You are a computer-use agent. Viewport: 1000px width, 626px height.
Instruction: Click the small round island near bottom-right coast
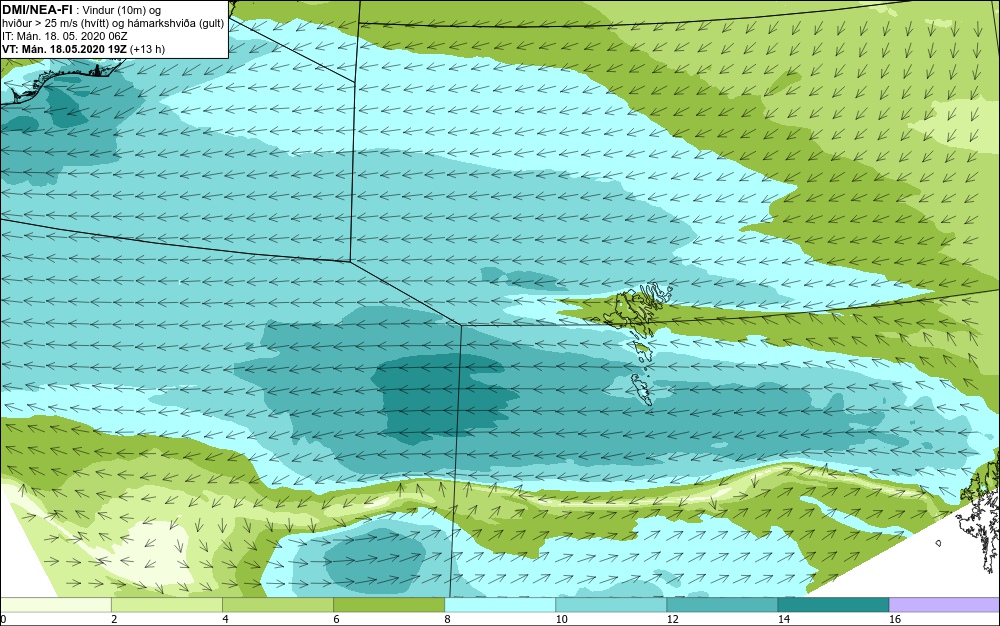pyautogui.click(x=938, y=543)
